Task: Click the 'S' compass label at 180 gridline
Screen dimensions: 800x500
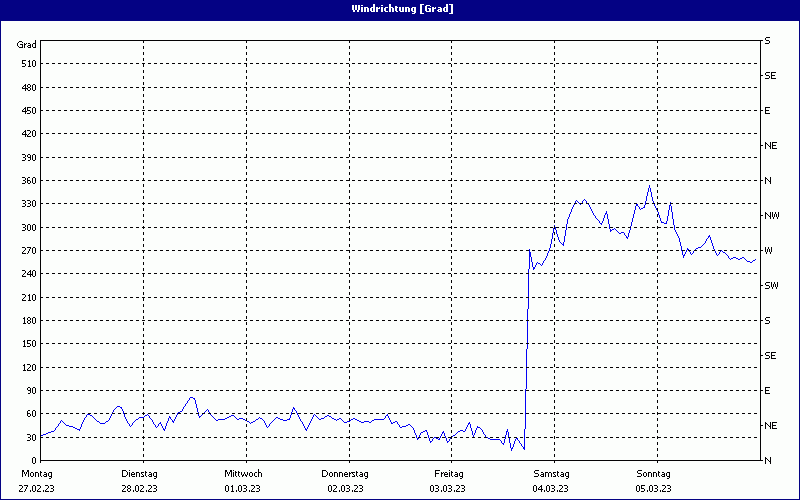Action: [767, 321]
